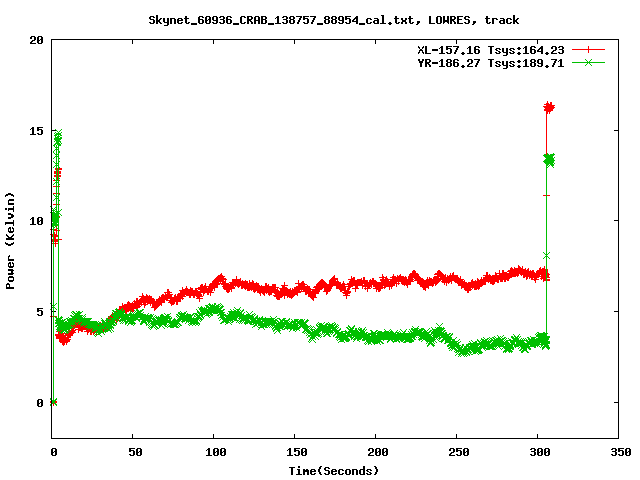The width and height of the screenshot is (640, 480).
Task: Click the green YR spike peak near 300 seconds
Action: coord(549,160)
